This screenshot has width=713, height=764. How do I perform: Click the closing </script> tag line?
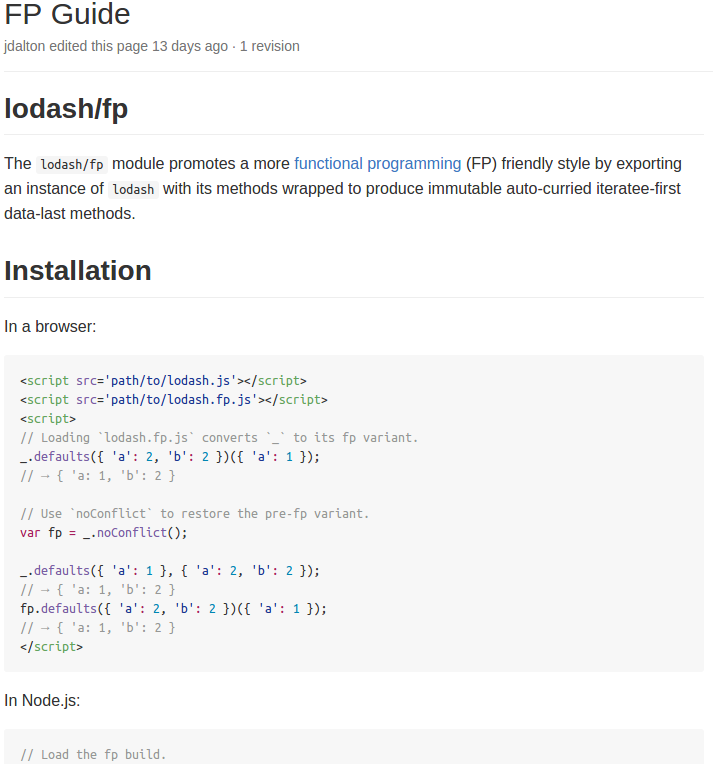point(52,647)
